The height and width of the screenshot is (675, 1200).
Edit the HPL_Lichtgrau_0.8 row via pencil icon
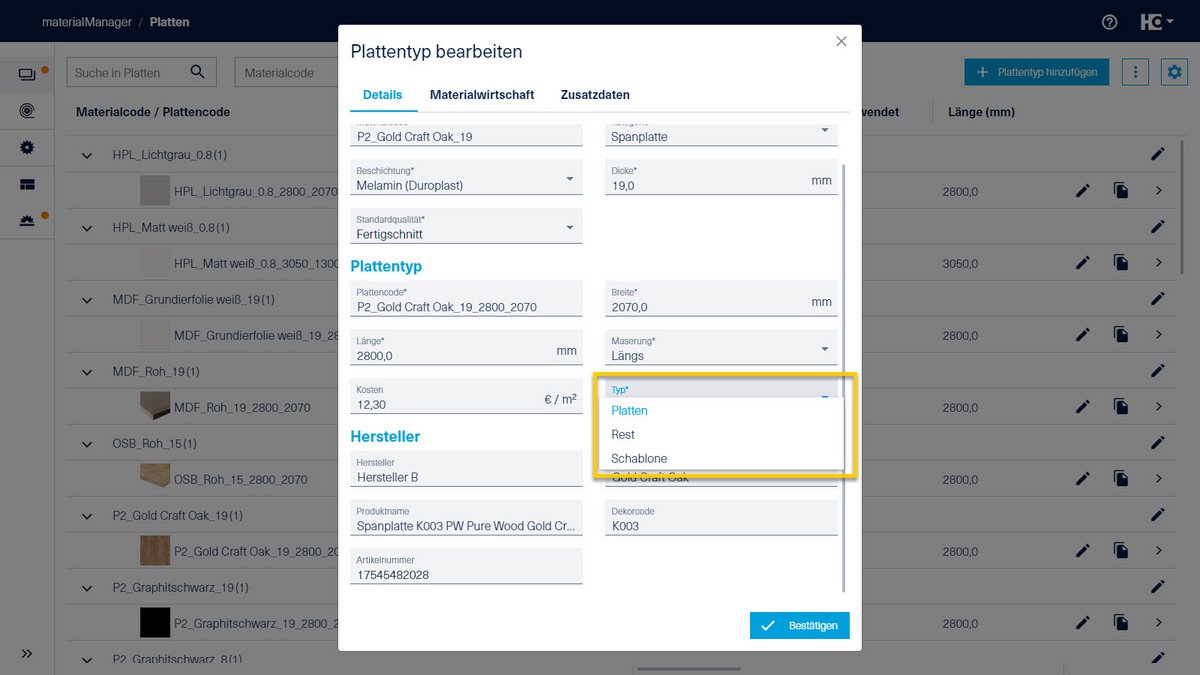pos(1158,155)
